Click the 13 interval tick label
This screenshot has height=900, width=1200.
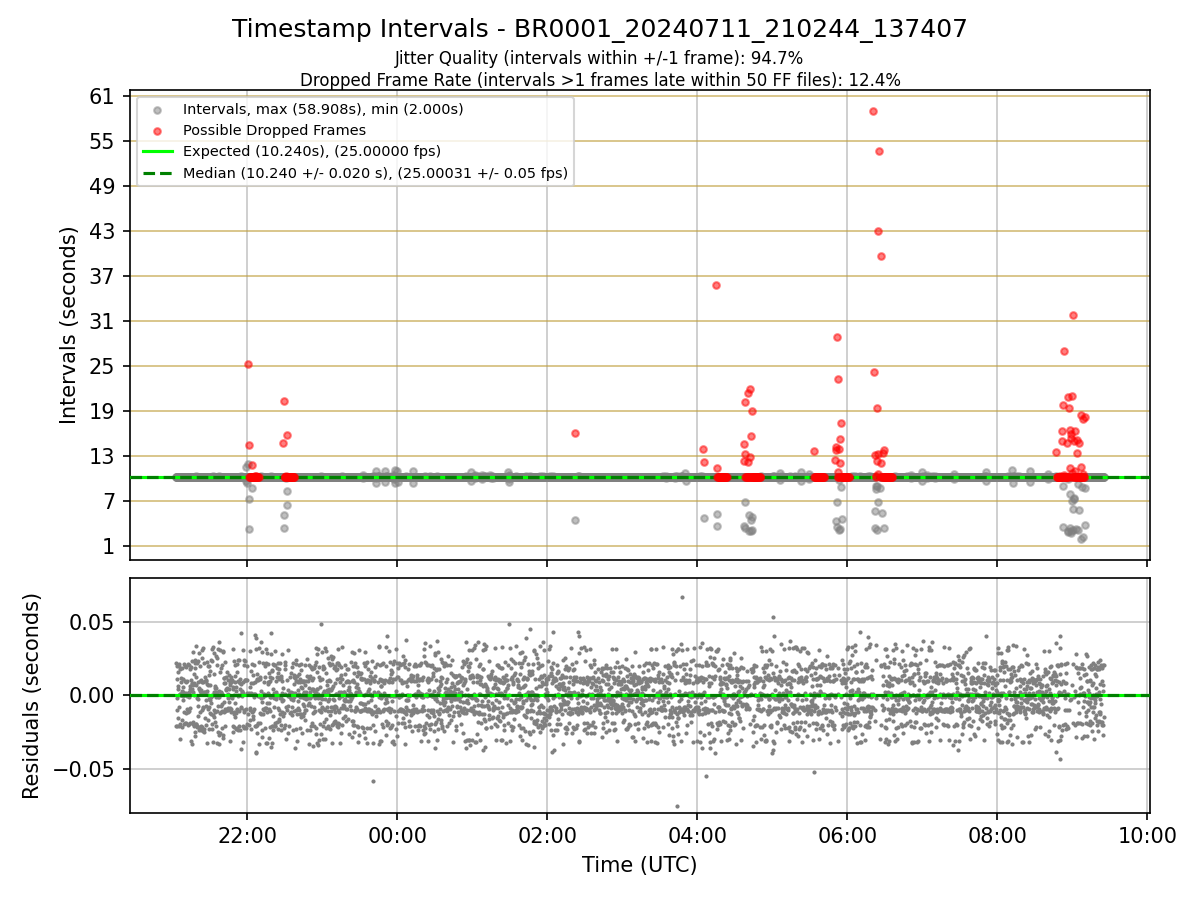point(103,456)
